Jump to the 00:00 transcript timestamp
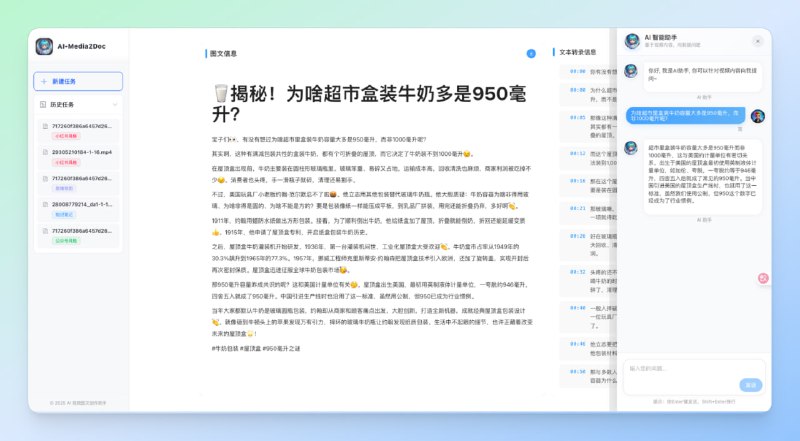 (577, 72)
